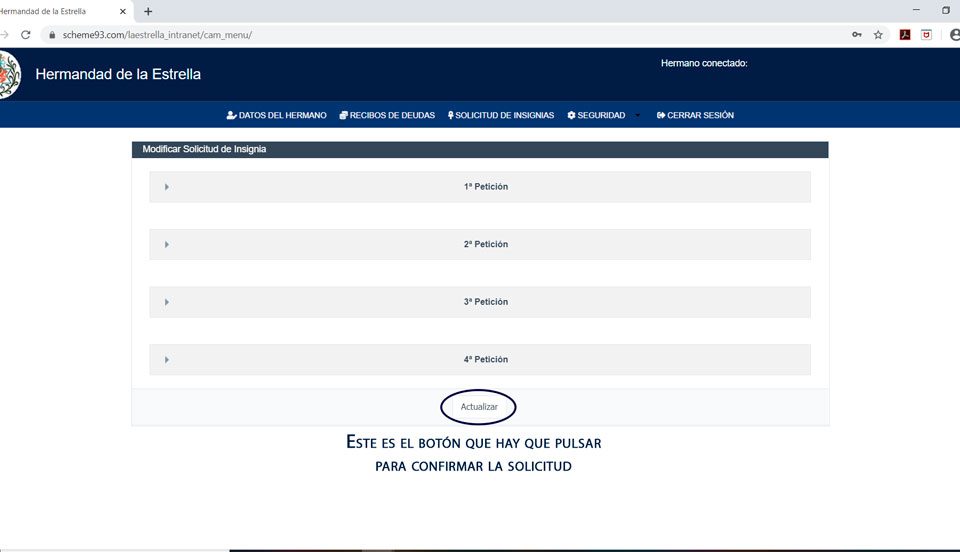Open the Recibos de Deudas menu

[387, 115]
